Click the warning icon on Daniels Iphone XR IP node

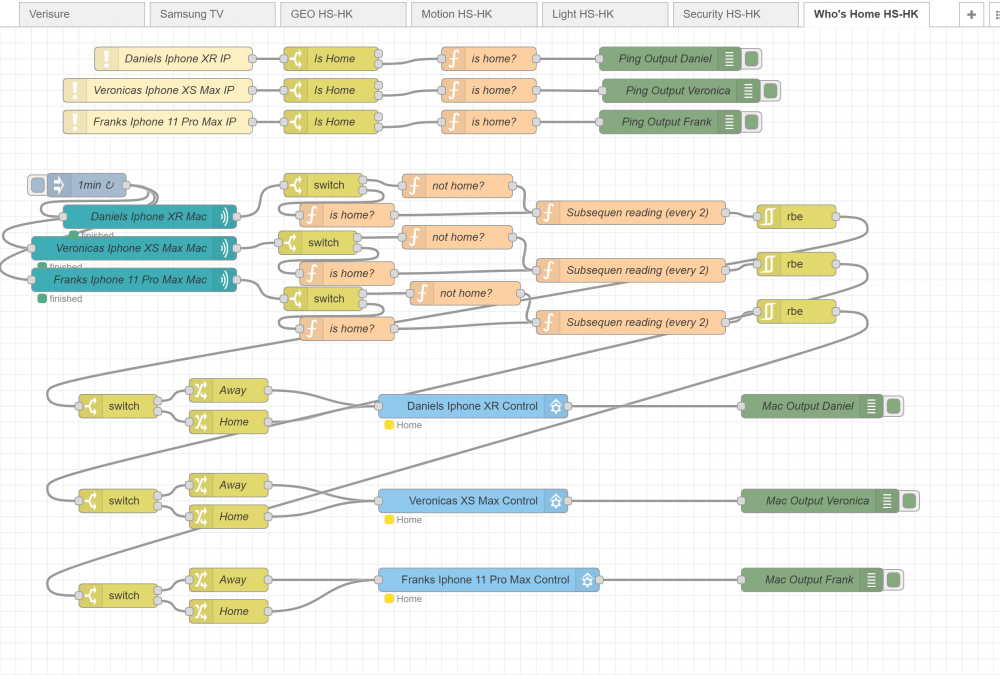(x=107, y=59)
